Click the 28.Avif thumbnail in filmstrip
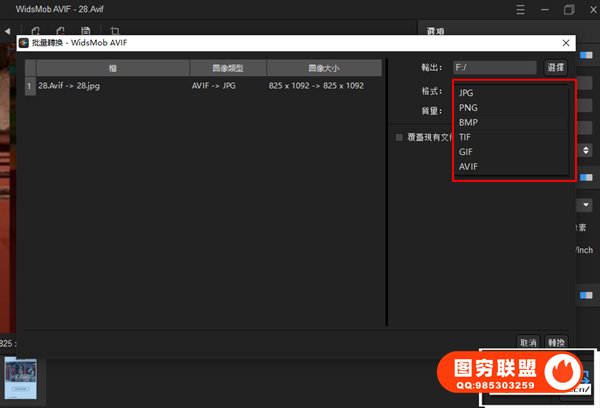The width and height of the screenshot is (600, 408). [x=20, y=380]
